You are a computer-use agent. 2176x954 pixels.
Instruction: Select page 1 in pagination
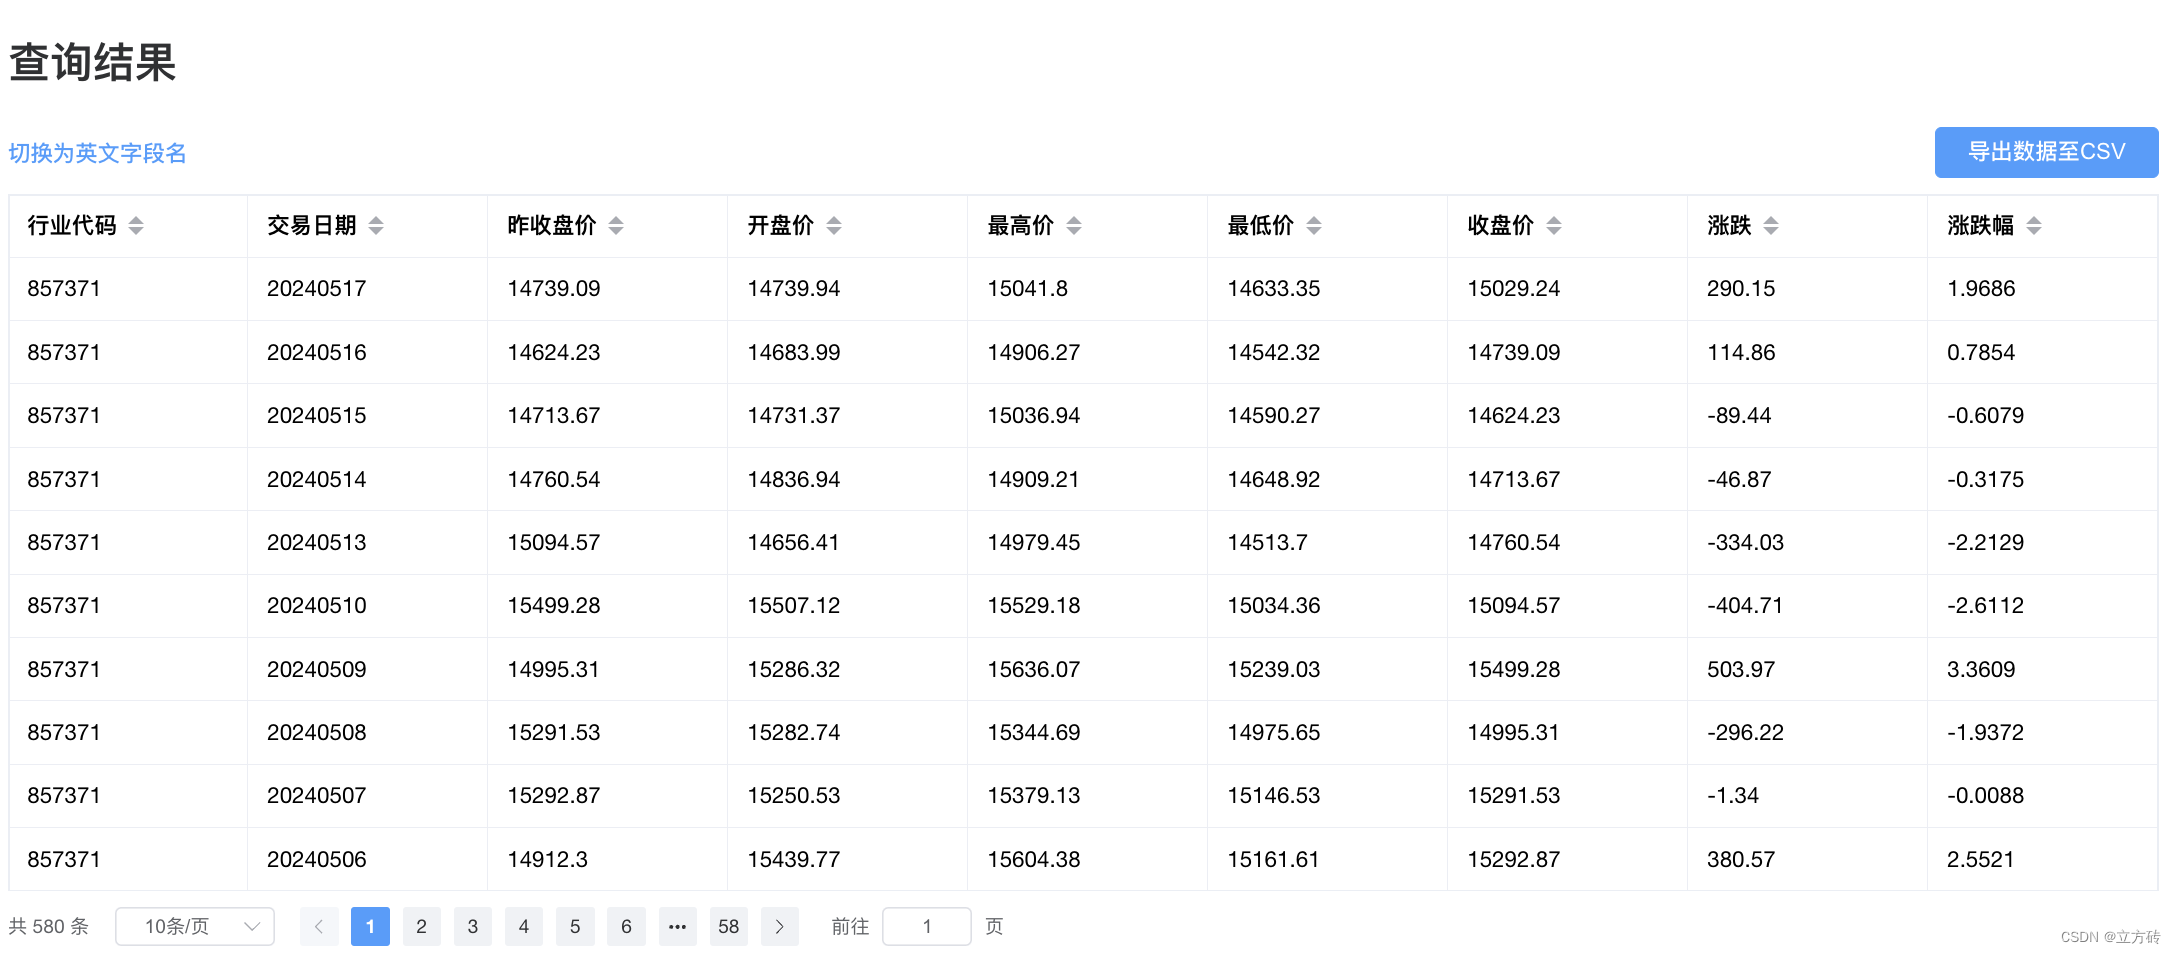(370, 927)
